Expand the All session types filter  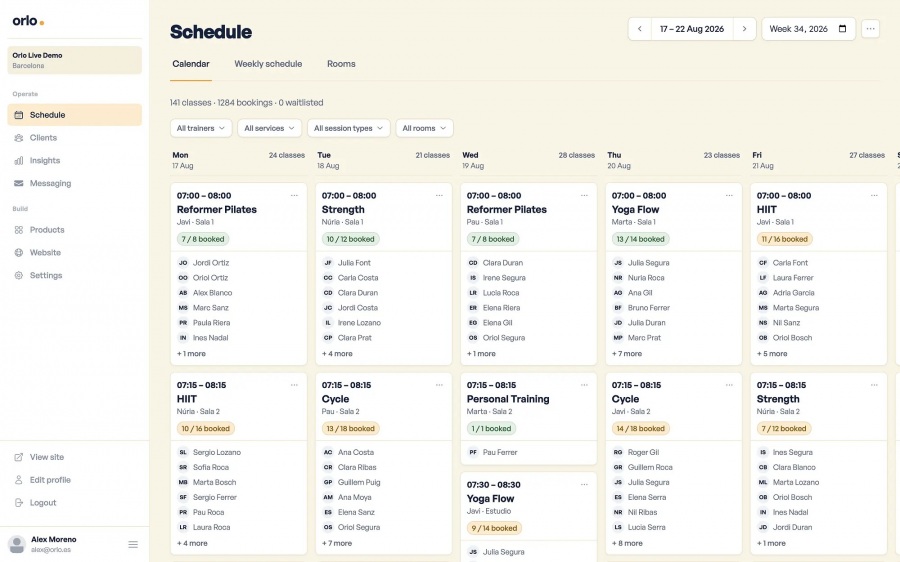[x=348, y=128]
